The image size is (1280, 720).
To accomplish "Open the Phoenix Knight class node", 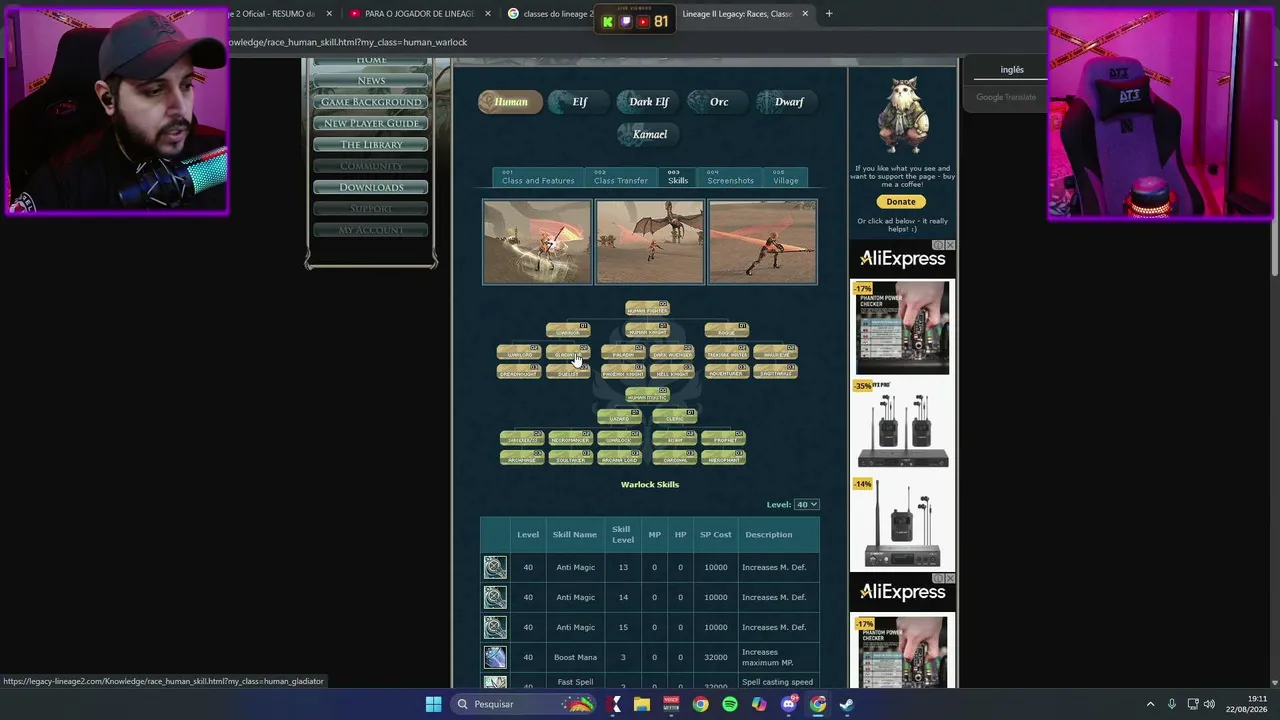I will click(x=623, y=371).
